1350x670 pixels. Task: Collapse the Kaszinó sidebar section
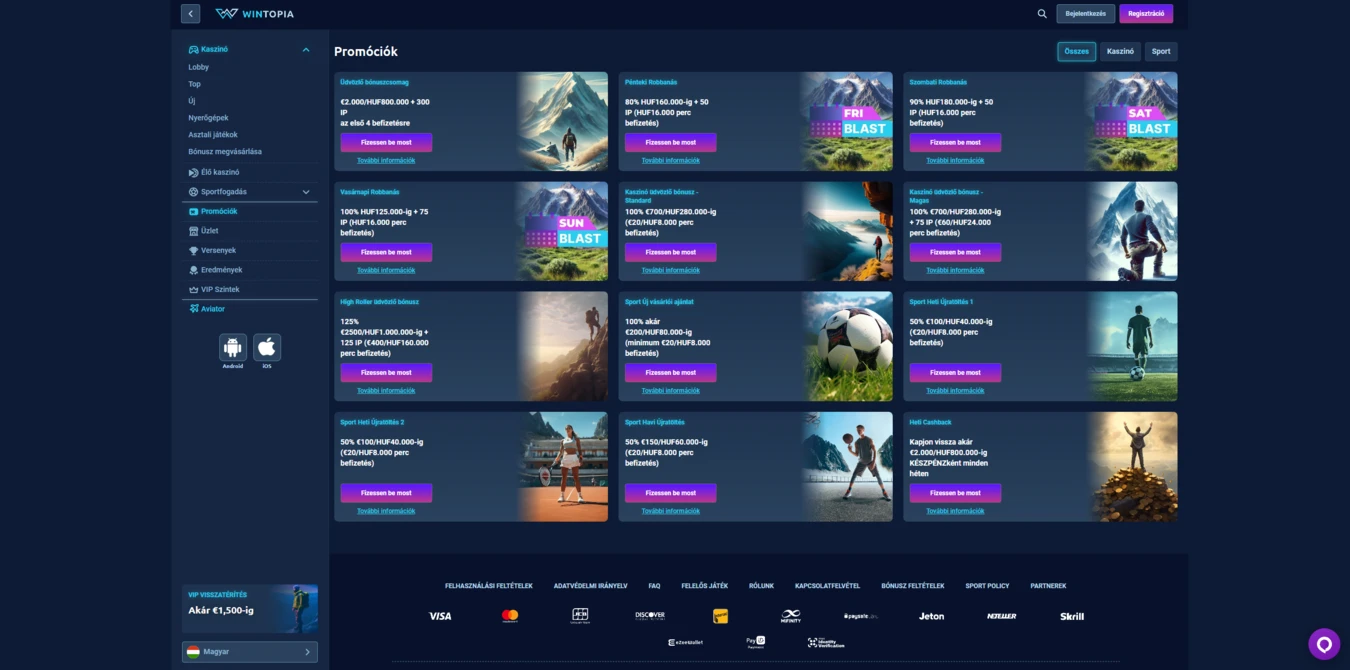click(306, 50)
